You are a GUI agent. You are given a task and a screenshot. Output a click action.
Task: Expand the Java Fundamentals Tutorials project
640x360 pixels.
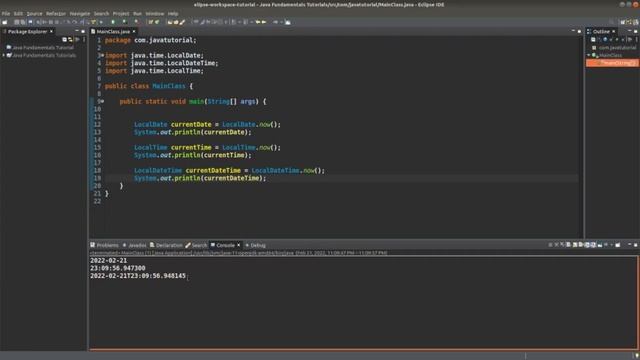click(4, 55)
